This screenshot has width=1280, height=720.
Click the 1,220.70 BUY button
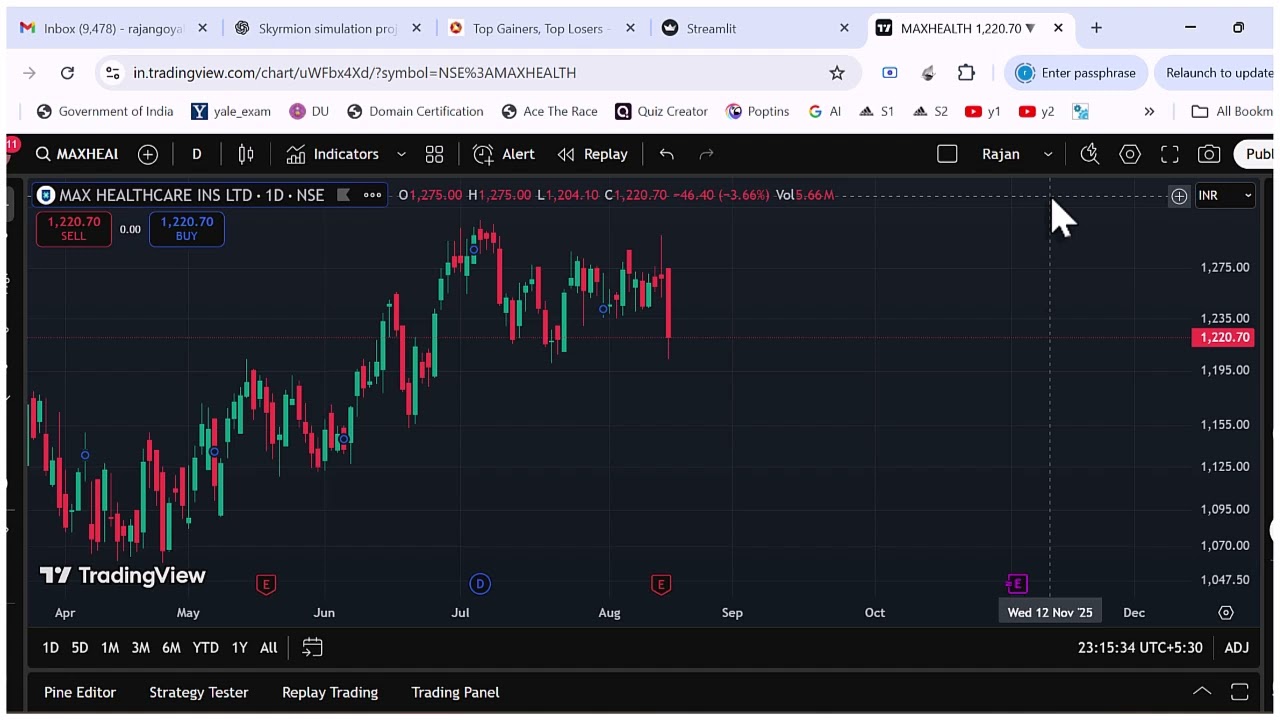coord(186,229)
